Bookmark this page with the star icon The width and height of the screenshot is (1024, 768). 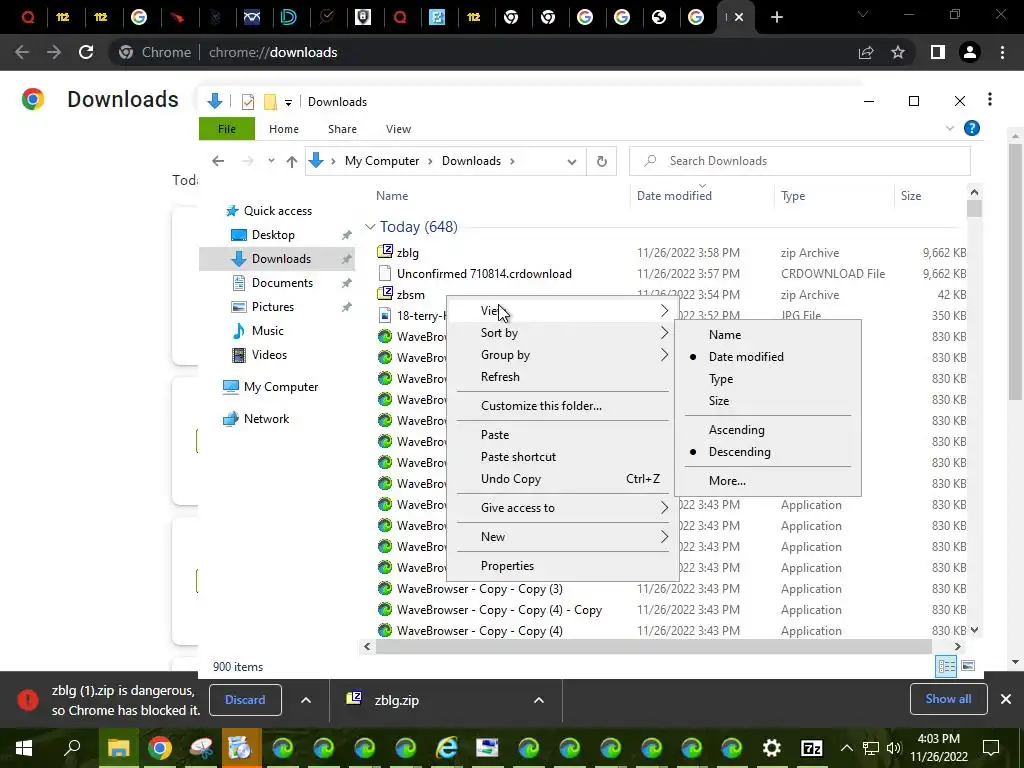898,52
